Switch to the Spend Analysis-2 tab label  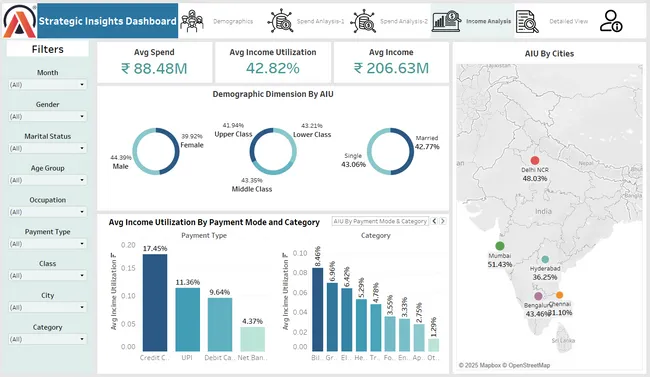pos(404,21)
